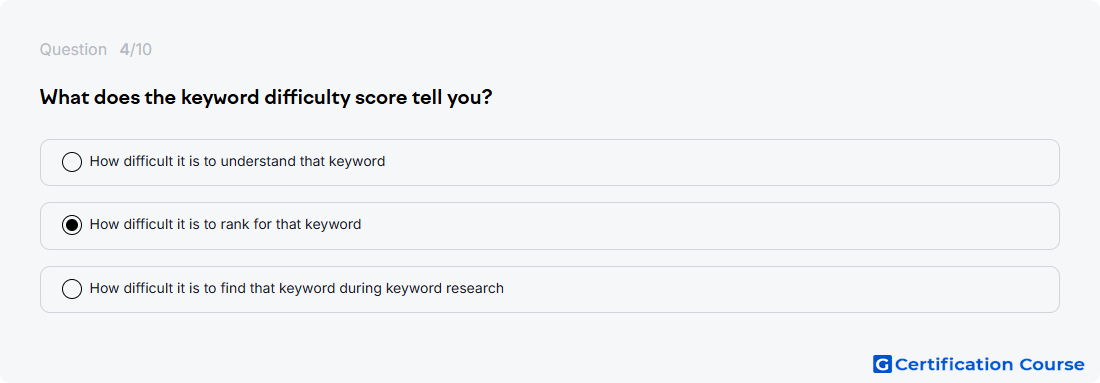Click the gray "Question" label
Screen dimensions: 1100x383
[x=73, y=50]
